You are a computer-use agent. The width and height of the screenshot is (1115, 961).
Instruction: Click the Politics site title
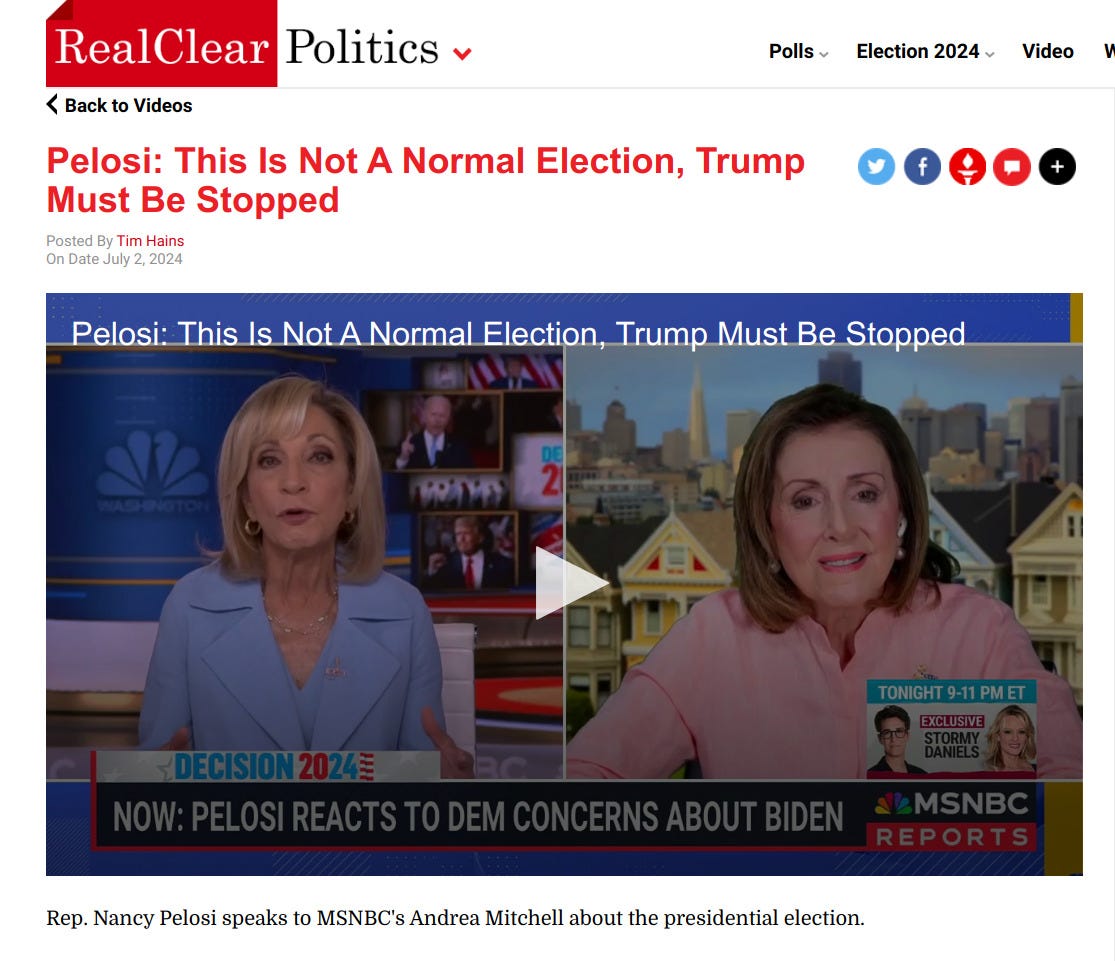click(362, 47)
